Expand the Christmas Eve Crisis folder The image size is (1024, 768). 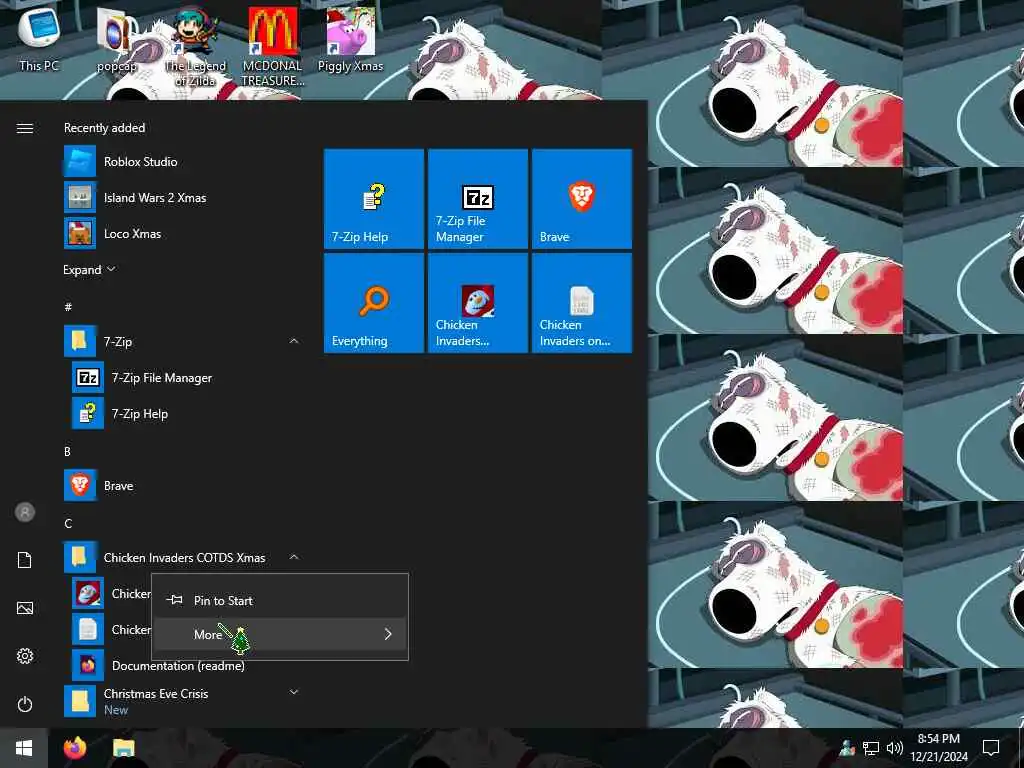point(294,692)
